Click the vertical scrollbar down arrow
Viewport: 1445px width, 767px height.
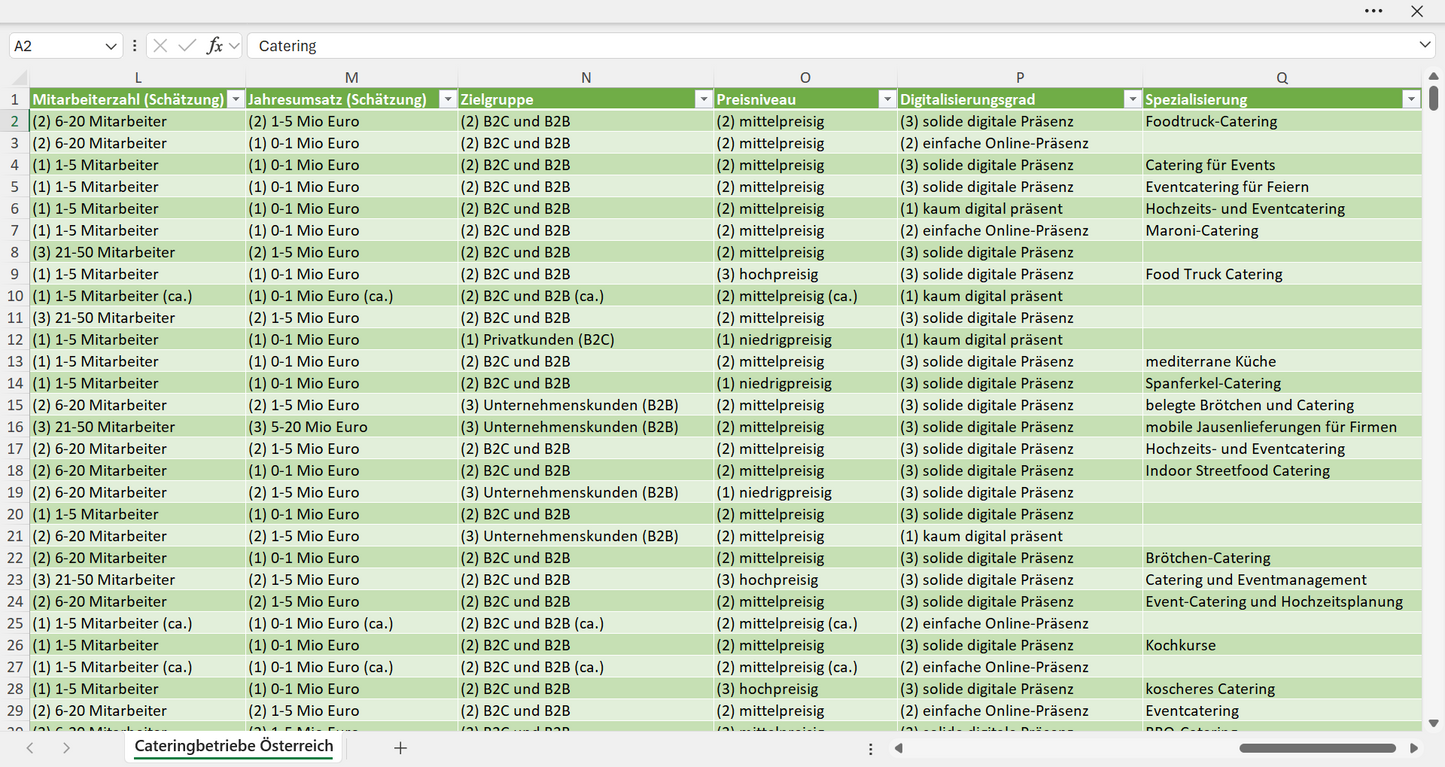click(1434, 723)
